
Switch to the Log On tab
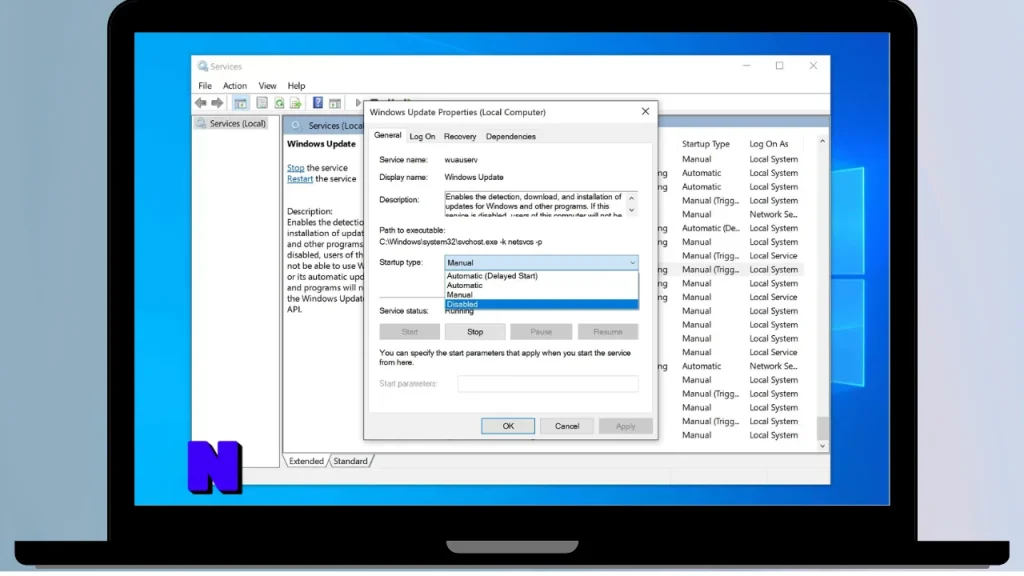(x=422, y=136)
